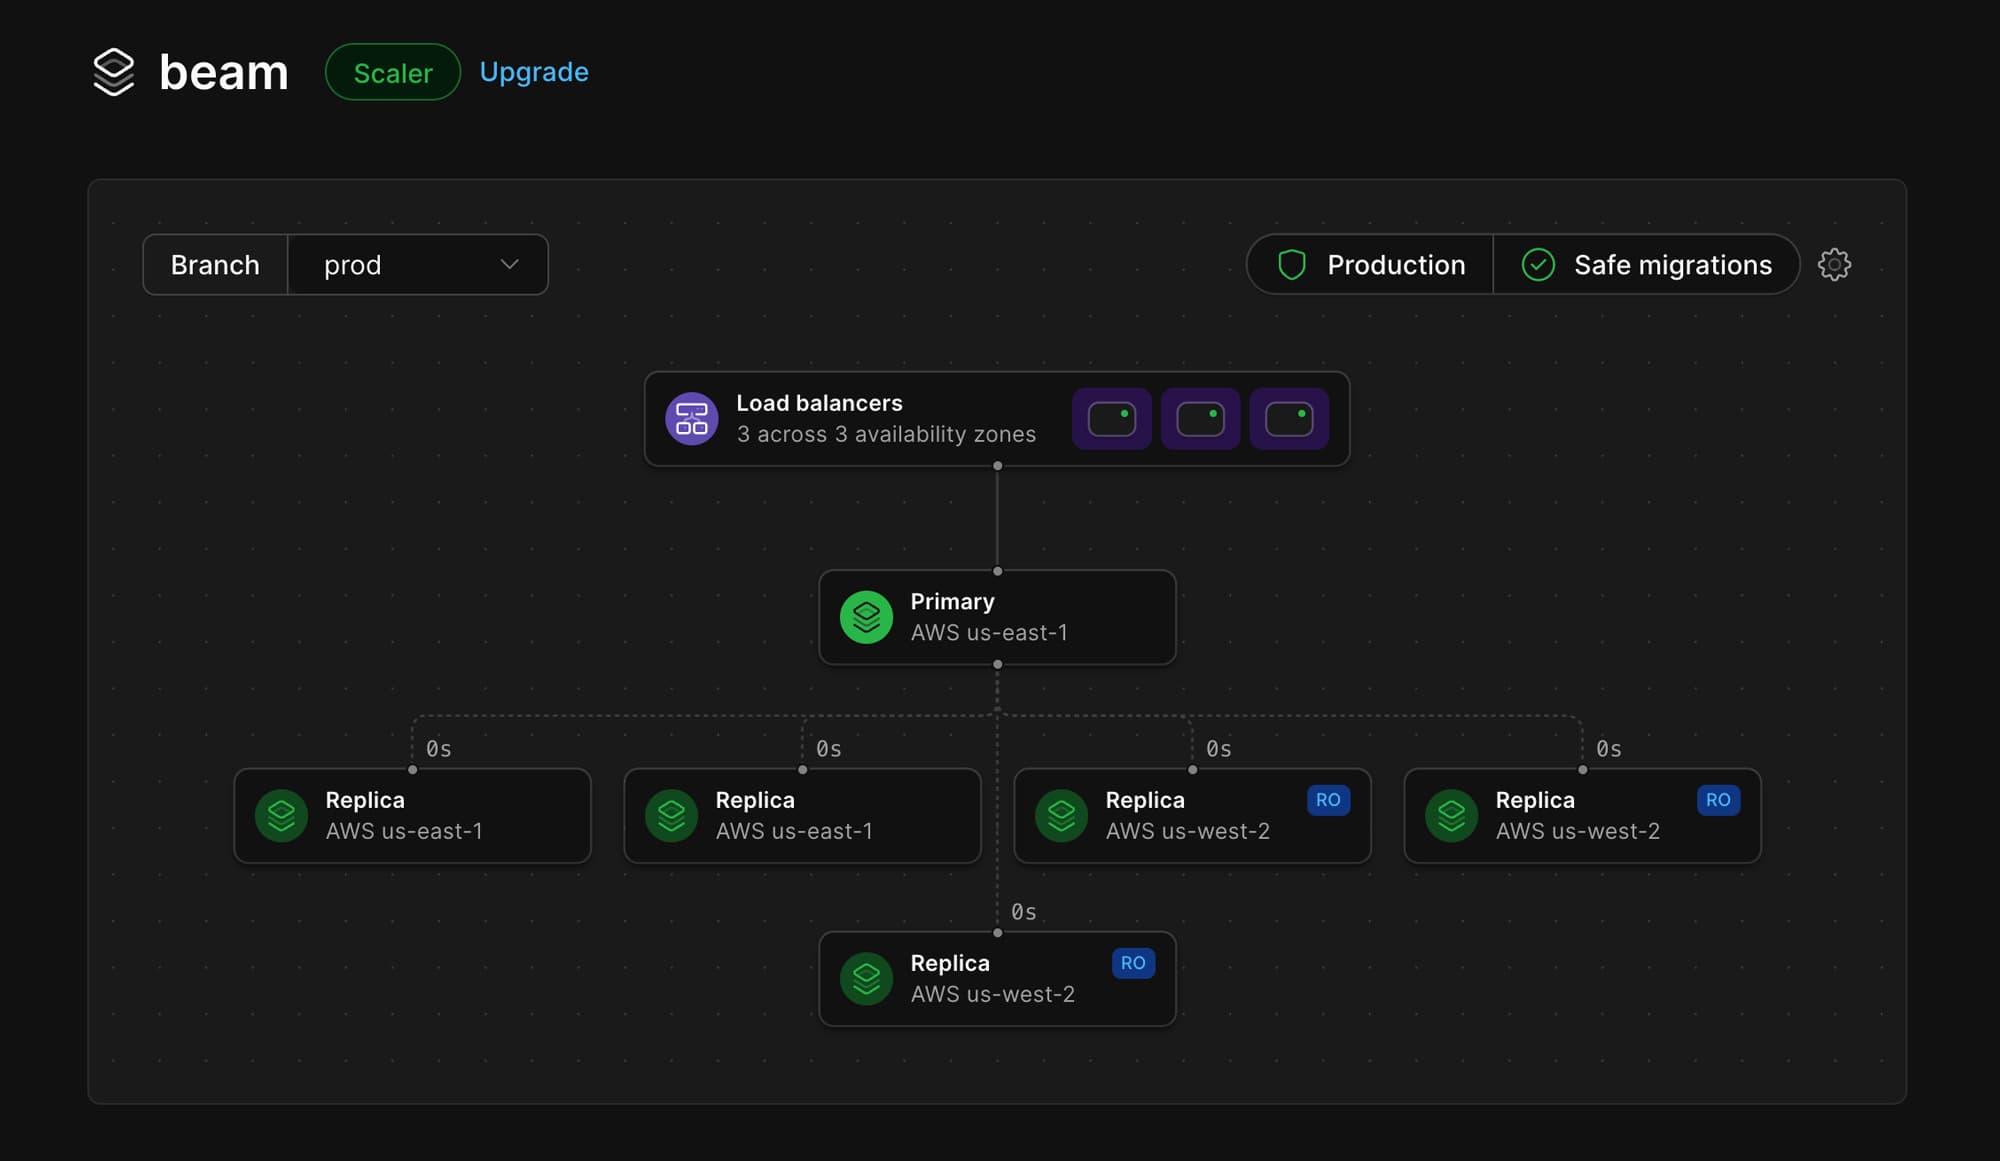Click Primary's AWS us-east-1 region text
Viewport: 2000px width, 1161px height.
pos(989,633)
